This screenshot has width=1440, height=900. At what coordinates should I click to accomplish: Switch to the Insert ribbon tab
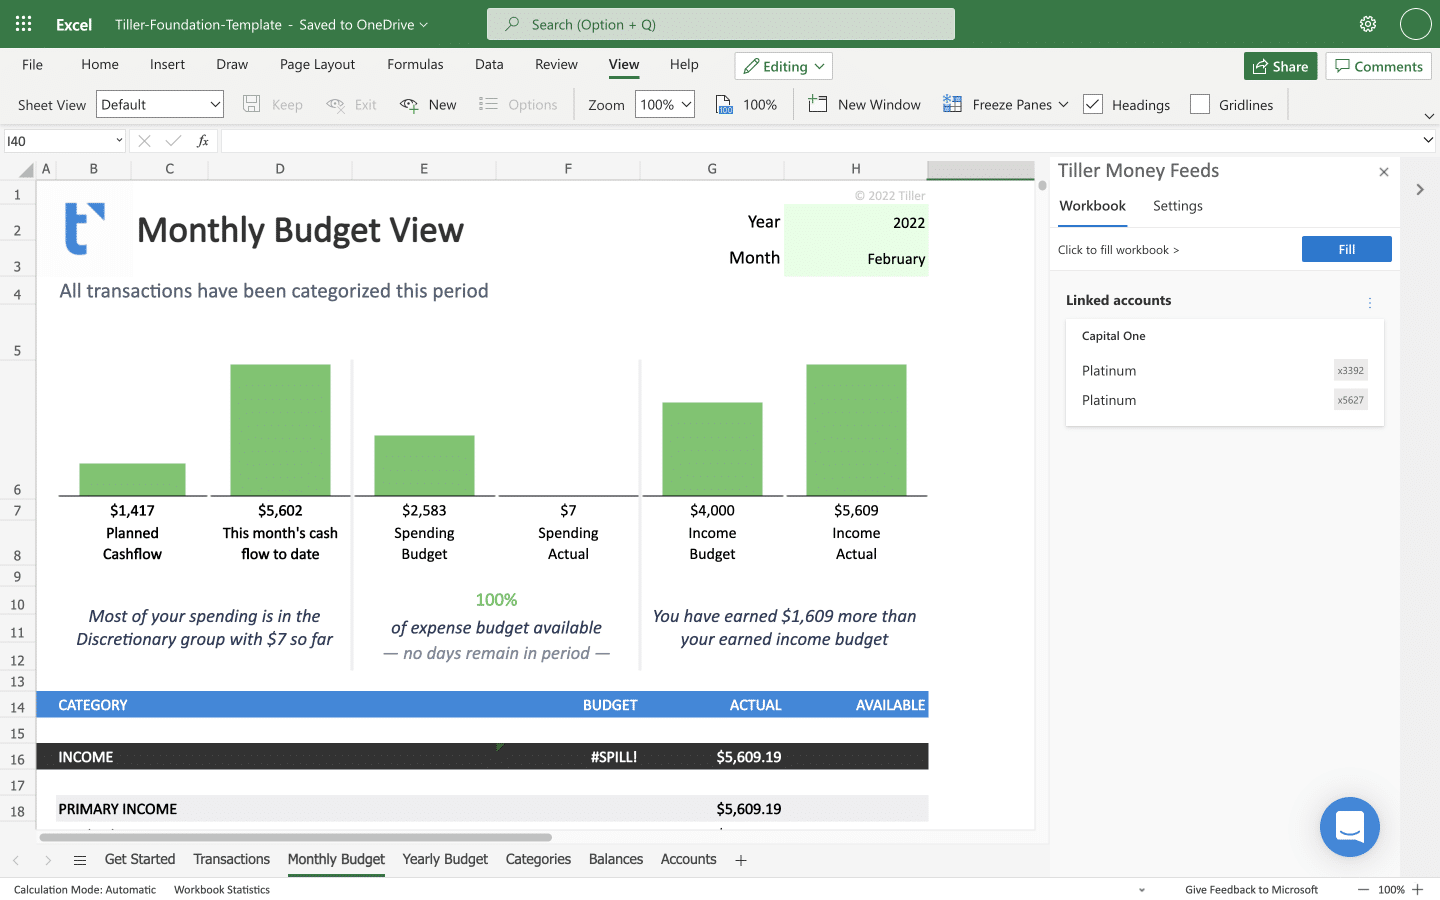(167, 64)
